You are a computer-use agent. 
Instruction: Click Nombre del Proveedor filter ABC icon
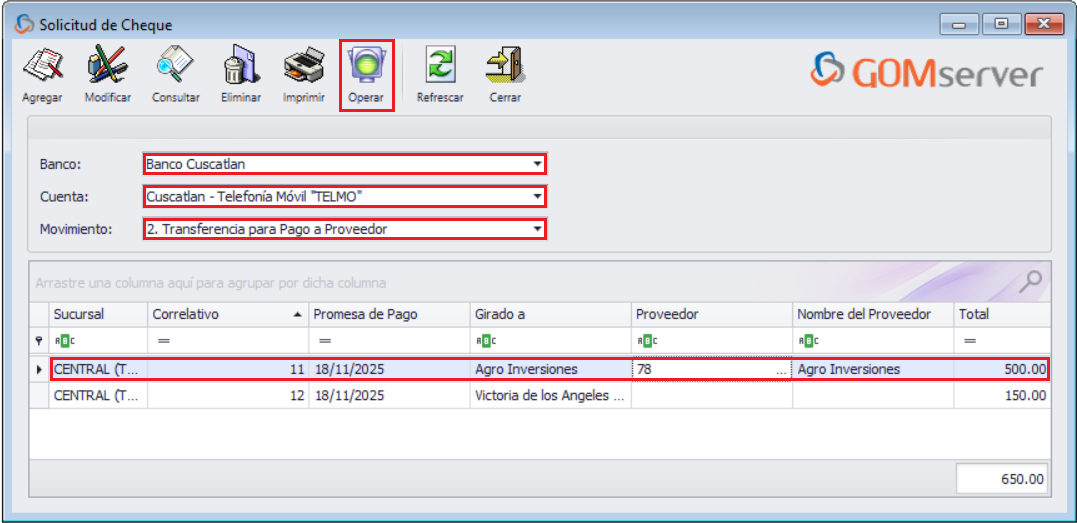(x=808, y=340)
